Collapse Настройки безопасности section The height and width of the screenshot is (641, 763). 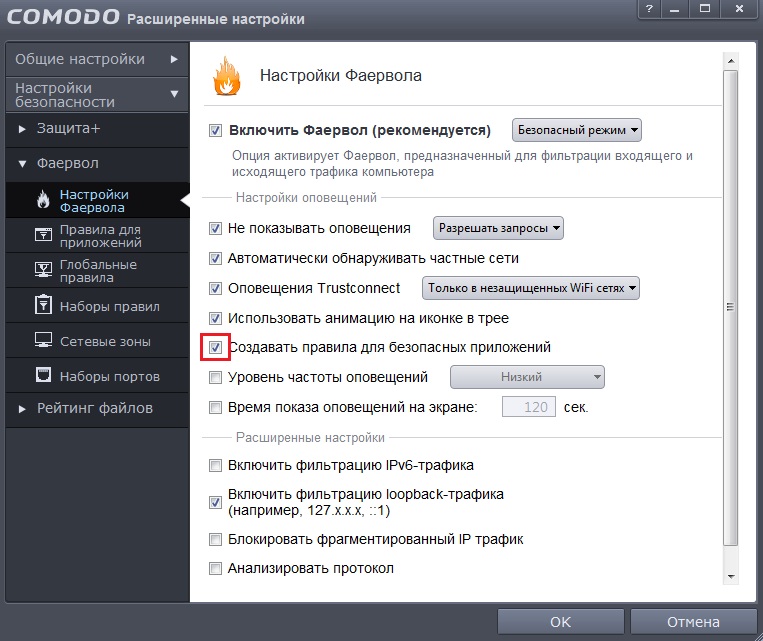pyautogui.click(x=97, y=95)
